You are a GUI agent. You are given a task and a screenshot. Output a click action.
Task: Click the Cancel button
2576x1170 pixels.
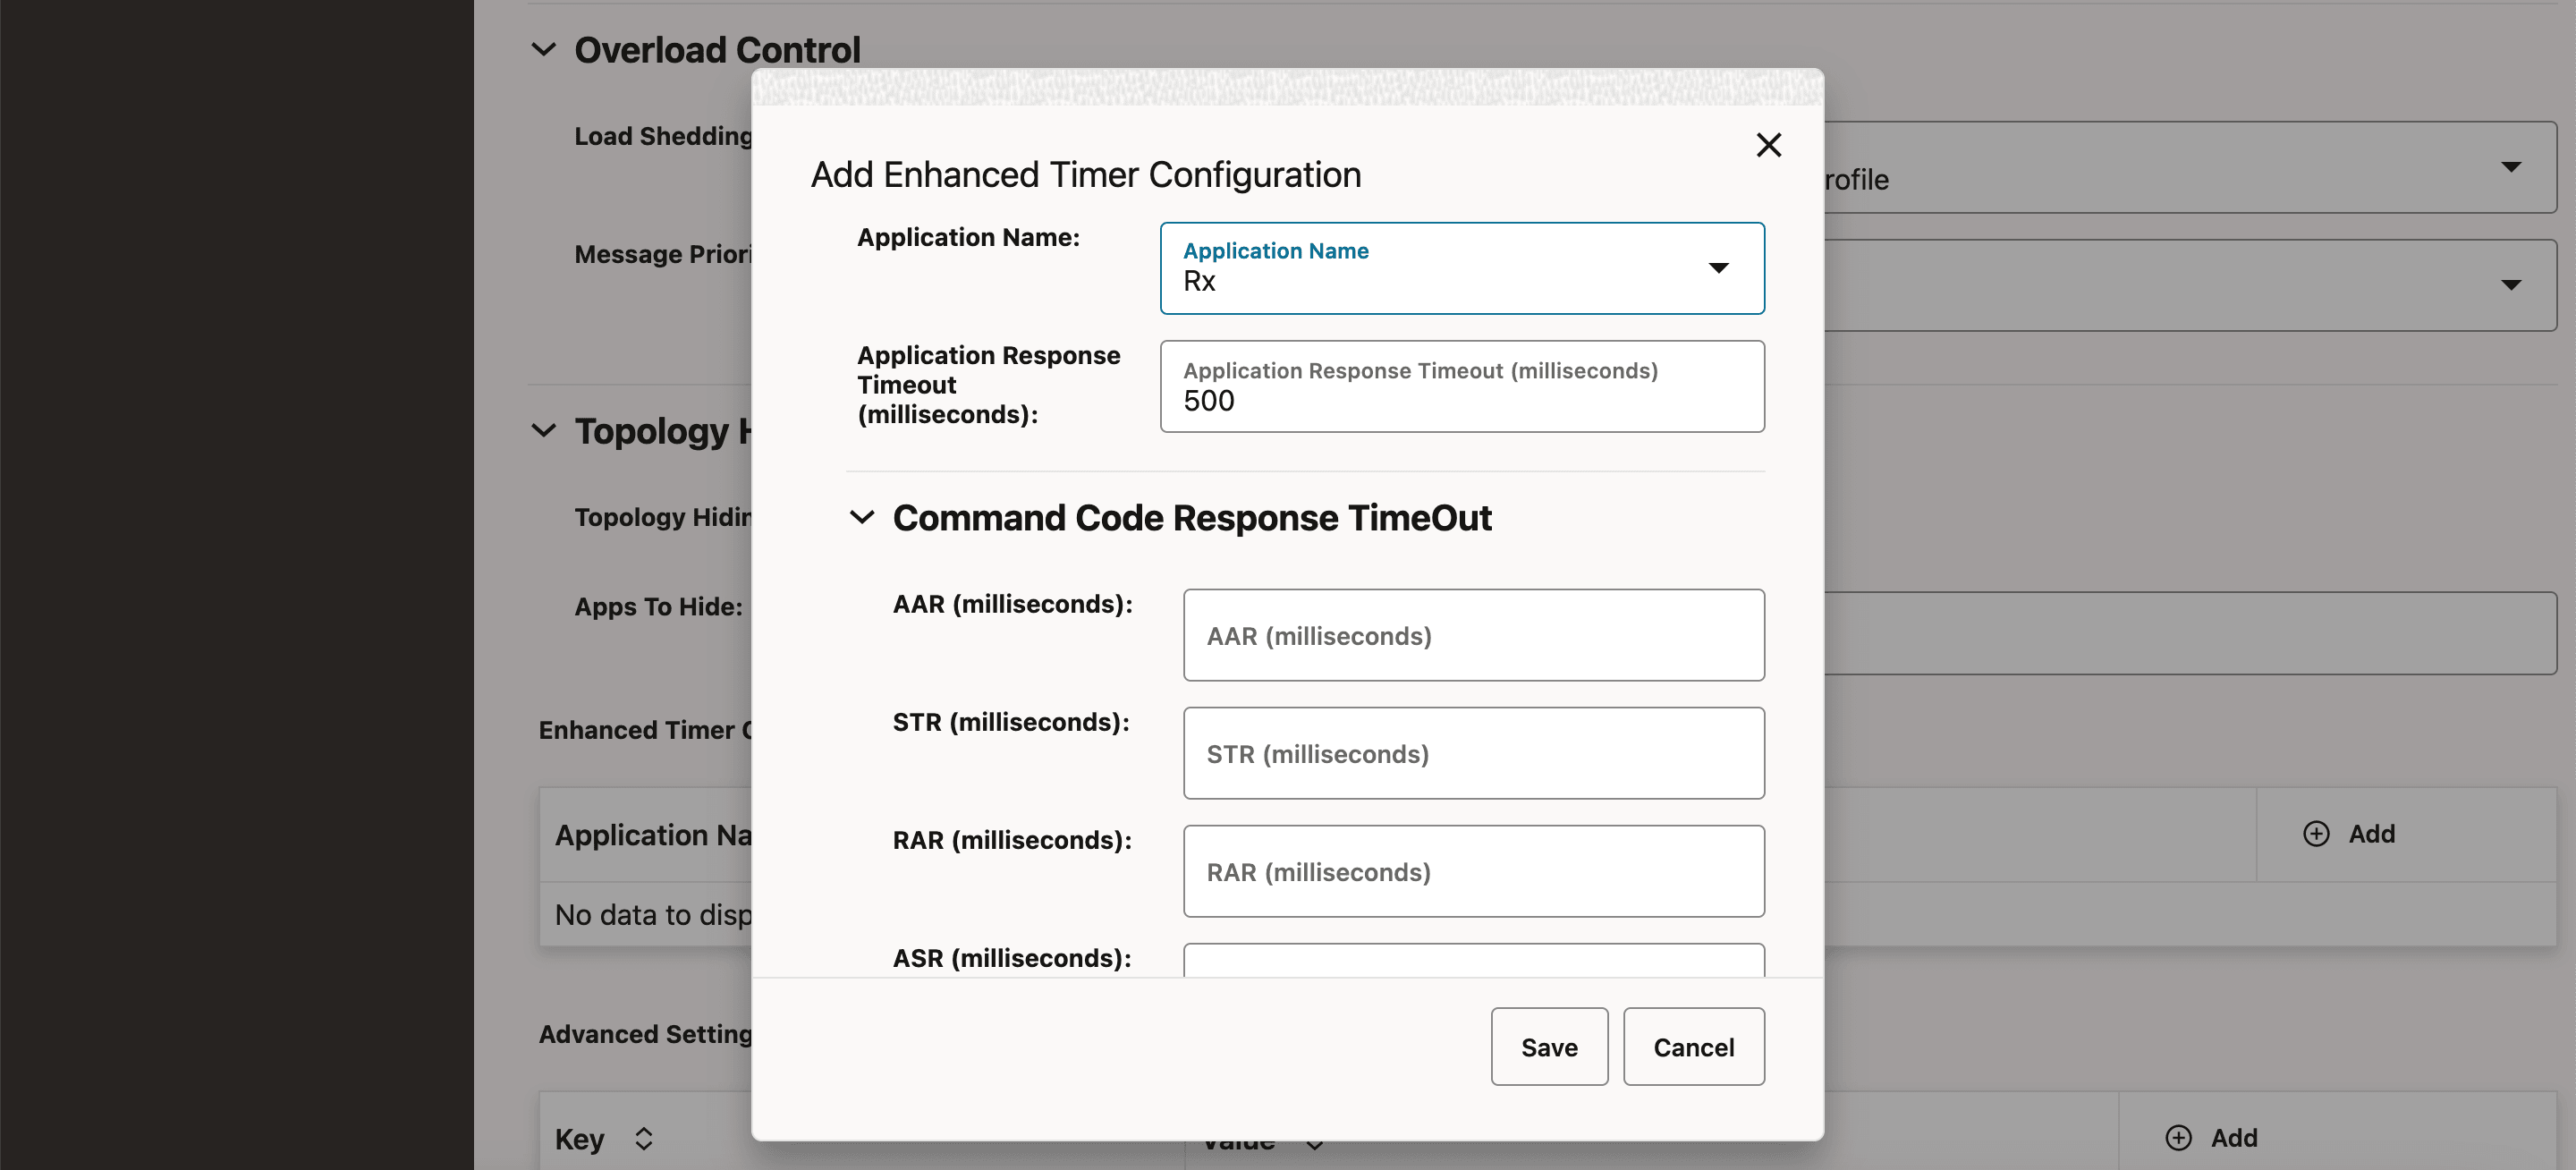pos(1693,1046)
